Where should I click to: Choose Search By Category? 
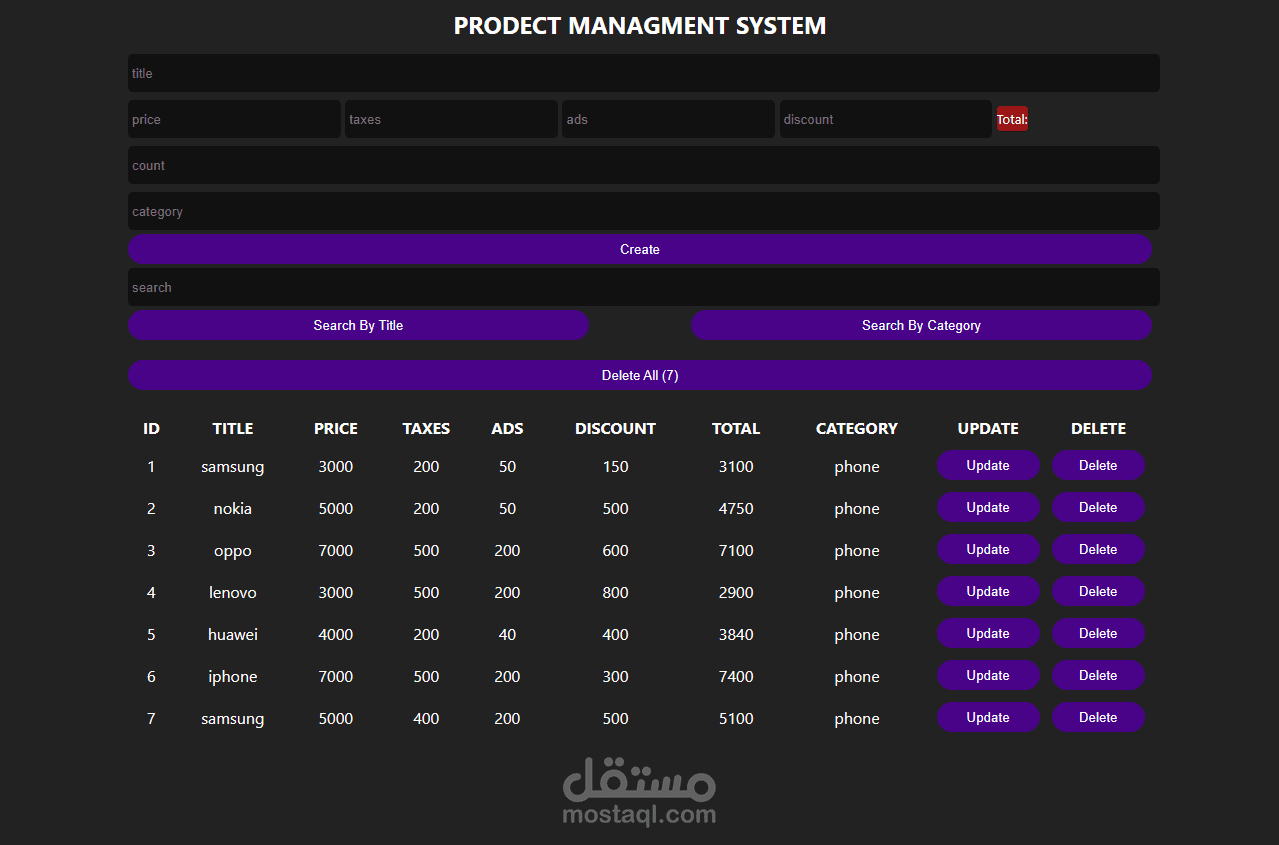[x=921, y=325]
